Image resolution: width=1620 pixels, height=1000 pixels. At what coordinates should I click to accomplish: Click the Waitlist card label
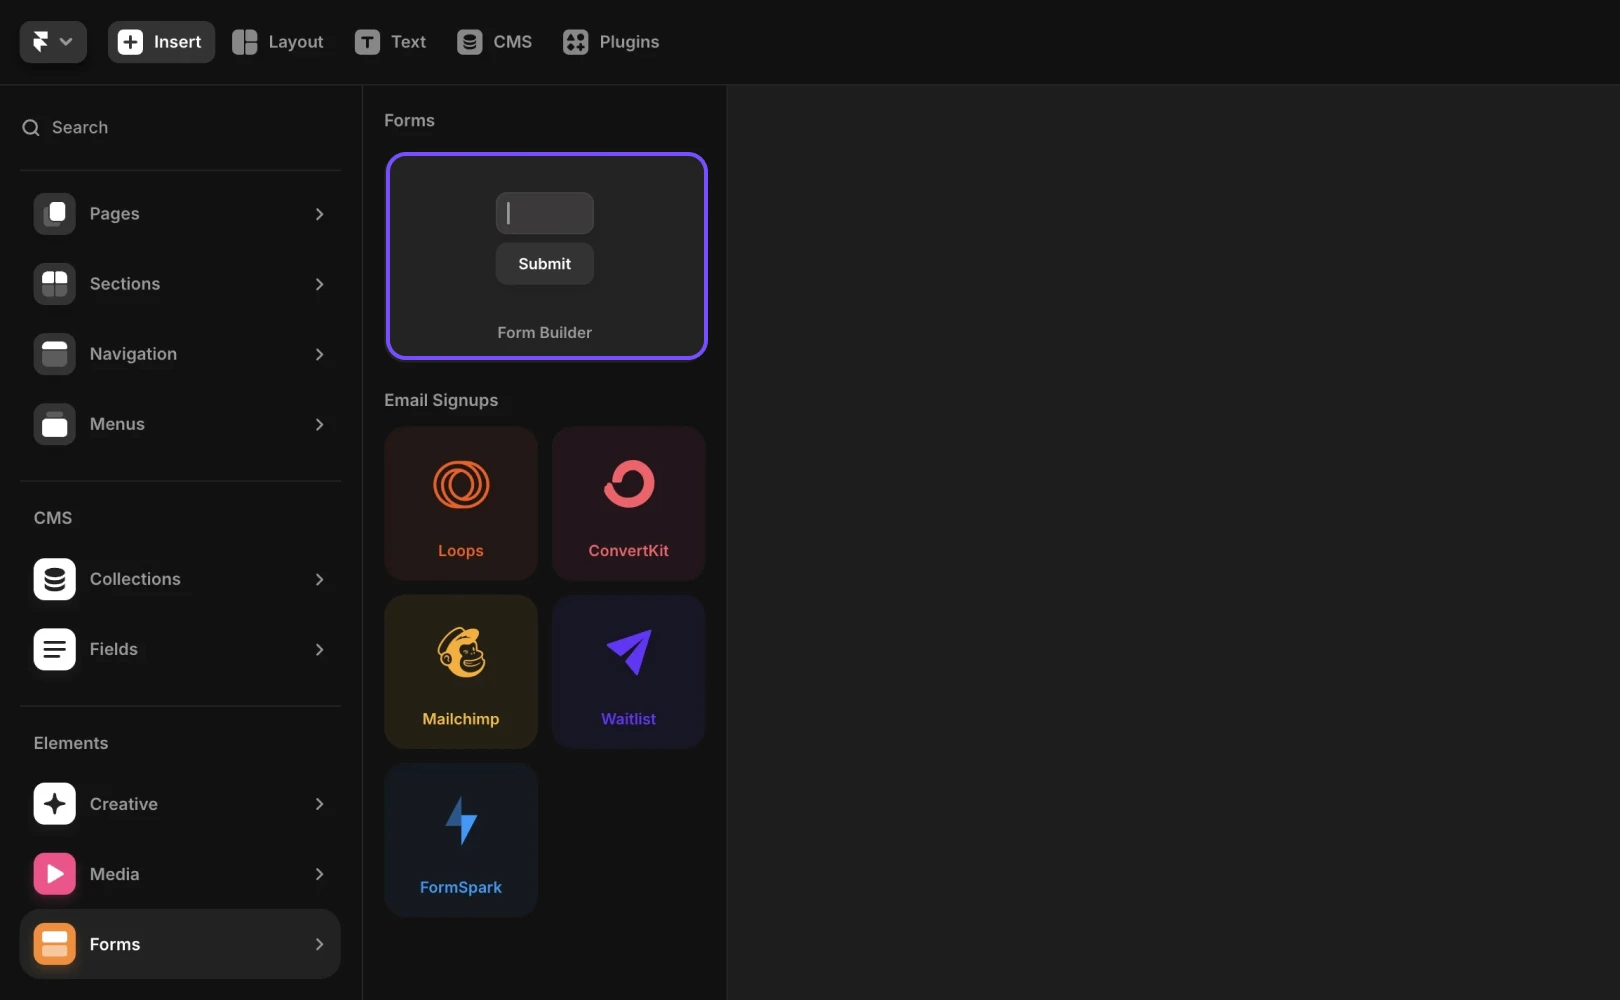pos(629,719)
